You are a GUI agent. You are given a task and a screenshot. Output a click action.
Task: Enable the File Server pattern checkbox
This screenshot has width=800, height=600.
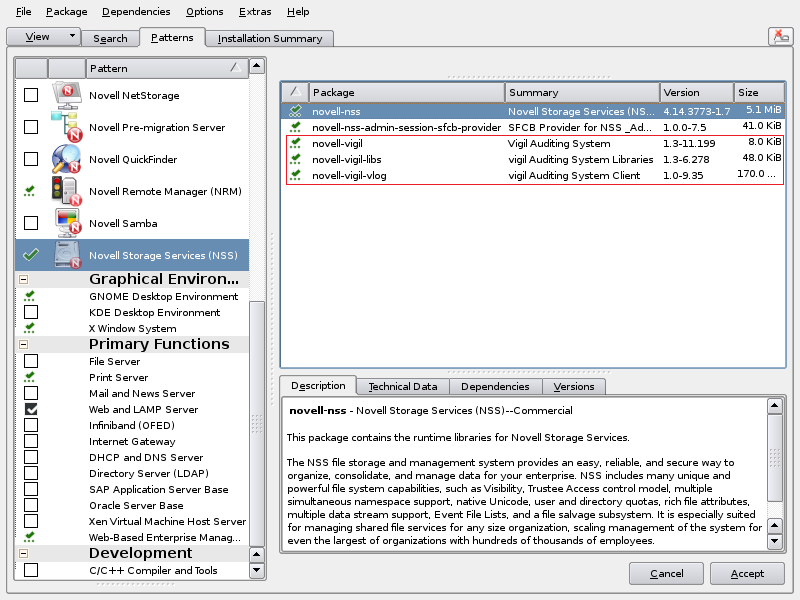31,361
